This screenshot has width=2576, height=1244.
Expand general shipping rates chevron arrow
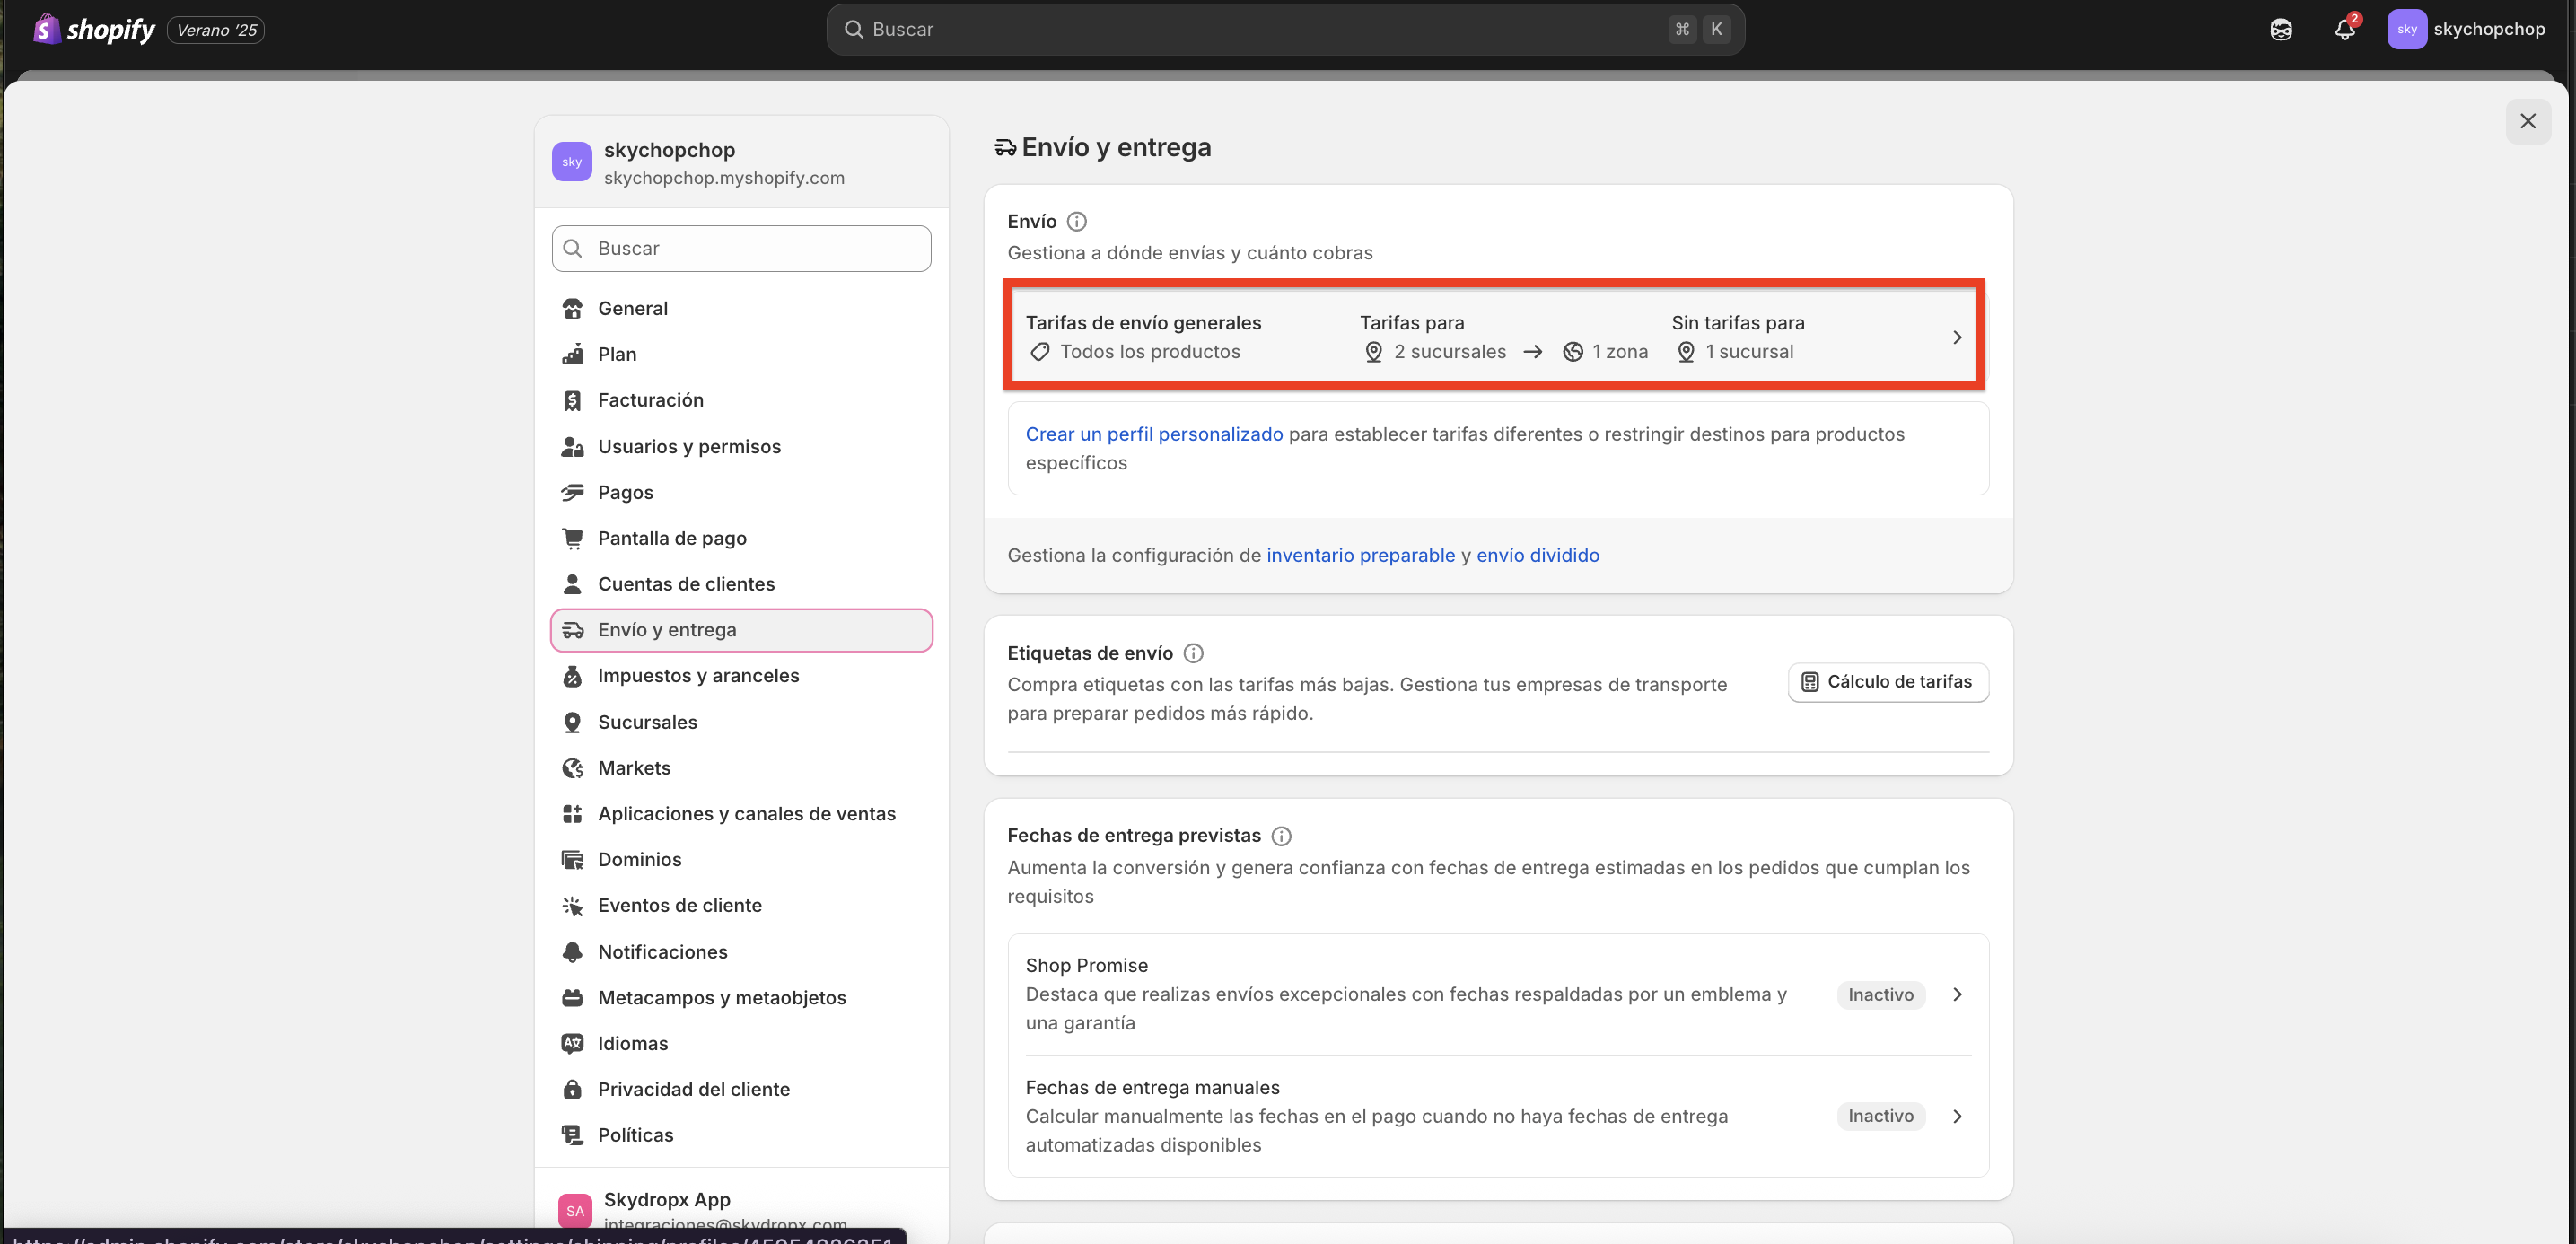1957,338
